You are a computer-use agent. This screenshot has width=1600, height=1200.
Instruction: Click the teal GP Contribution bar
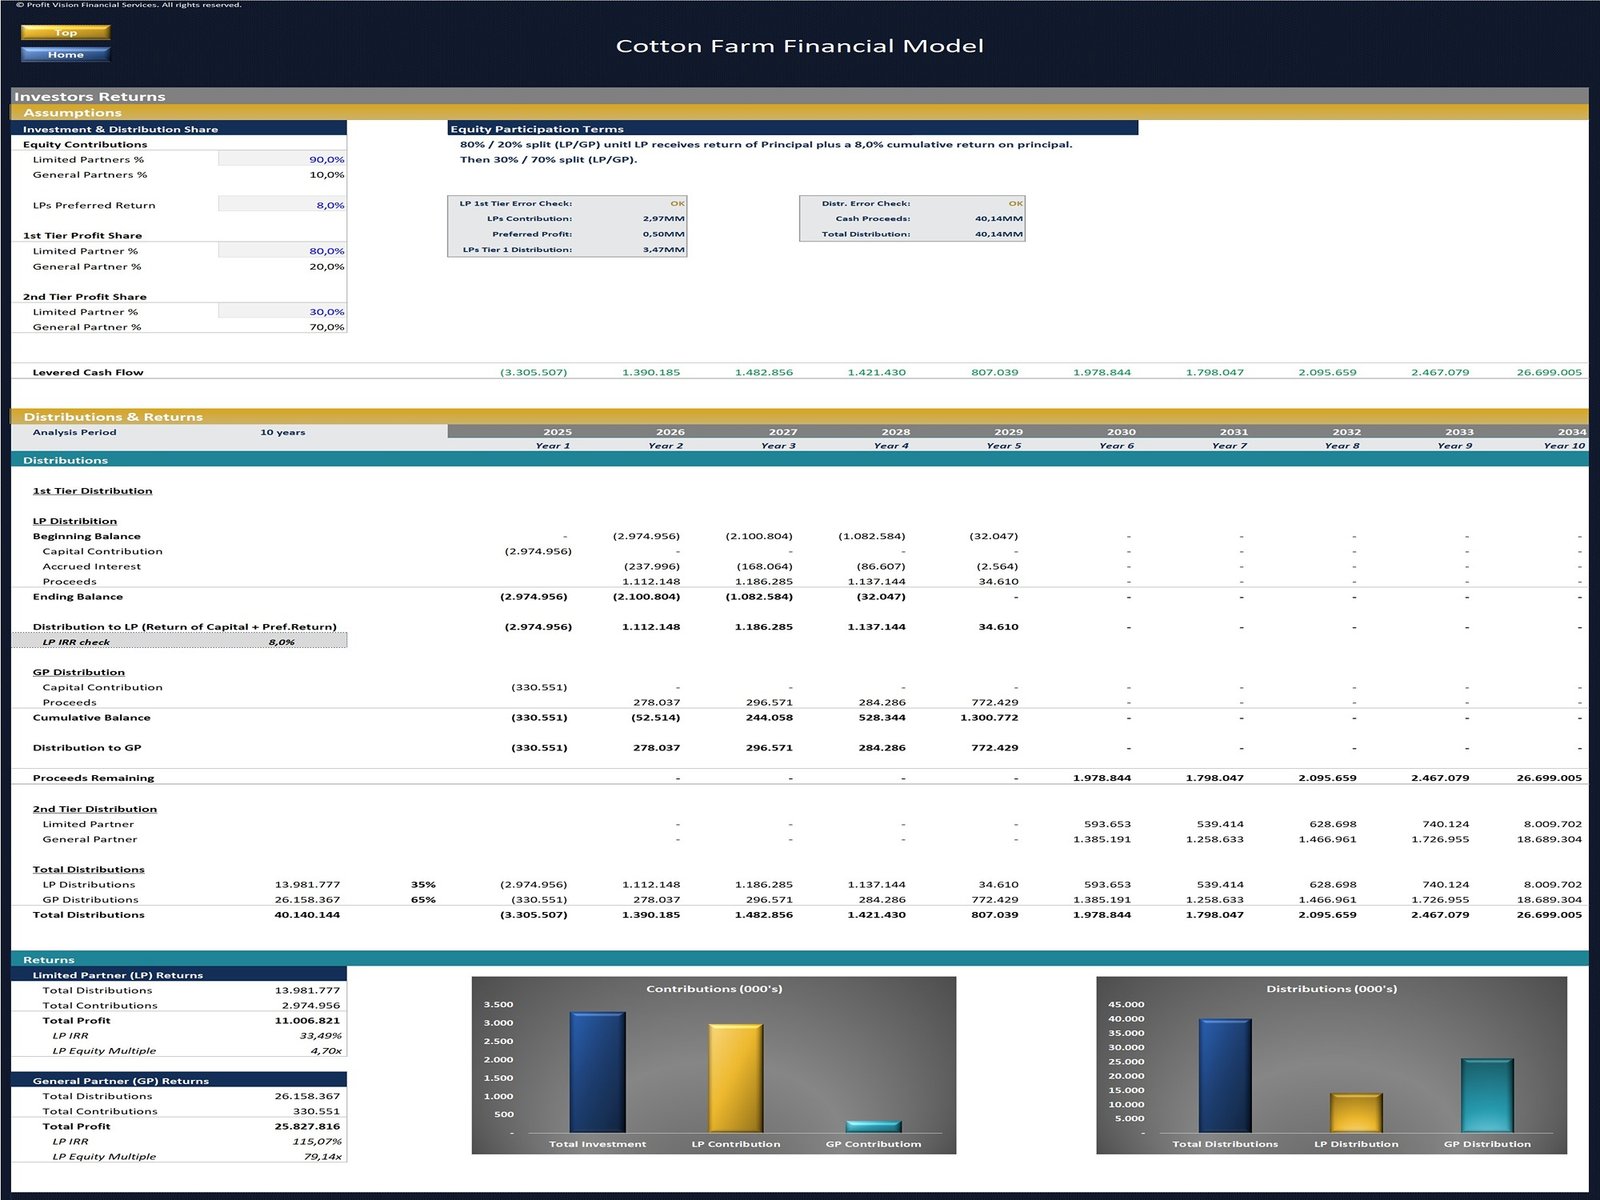tap(873, 1126)
